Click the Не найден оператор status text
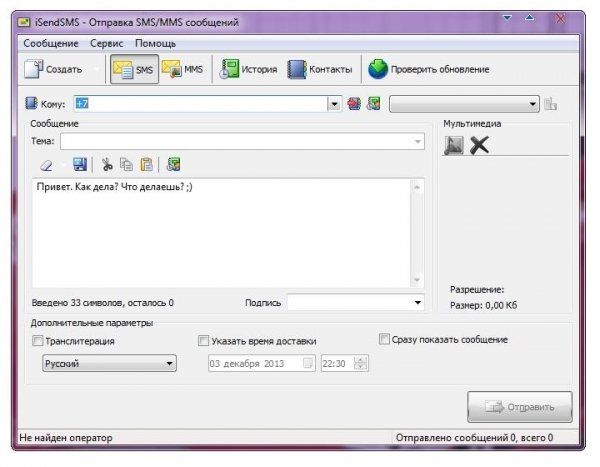Screen dimensions: 600x467 (66, 438)
